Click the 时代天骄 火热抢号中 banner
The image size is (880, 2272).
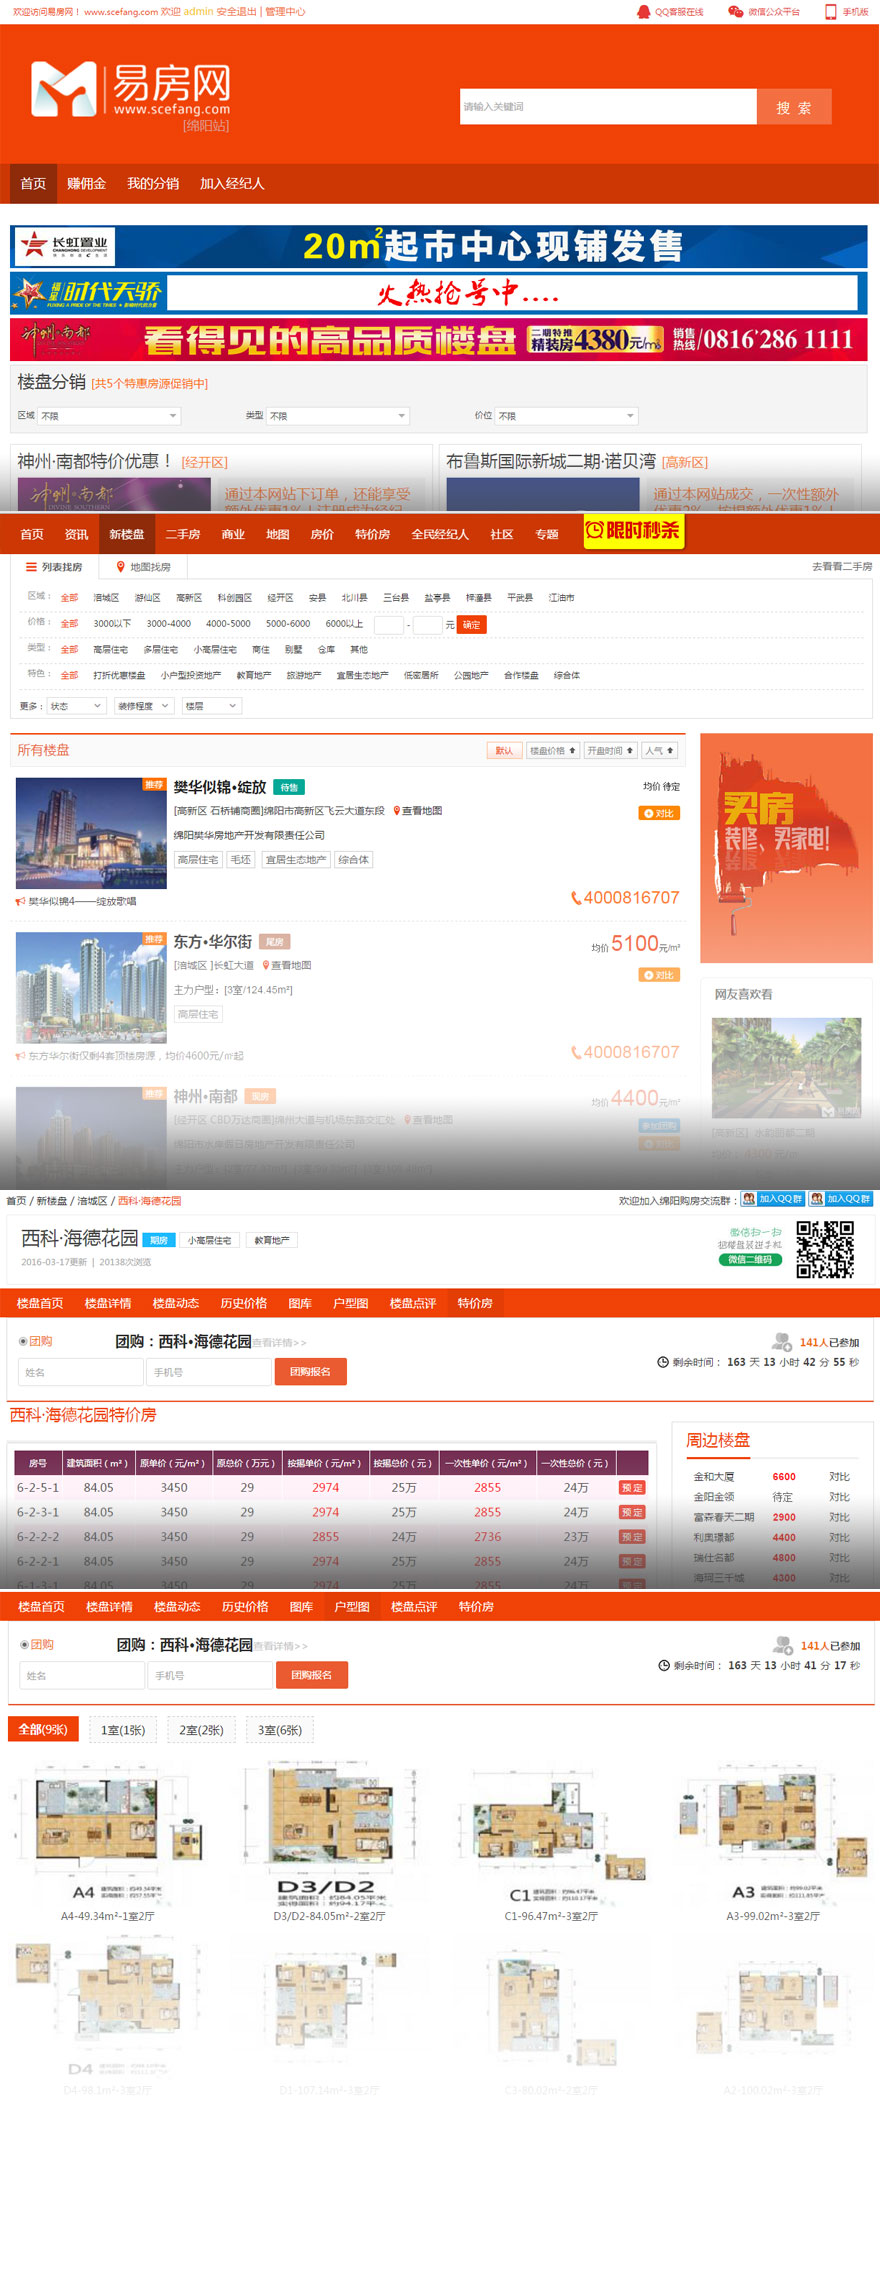coord(439,293)
